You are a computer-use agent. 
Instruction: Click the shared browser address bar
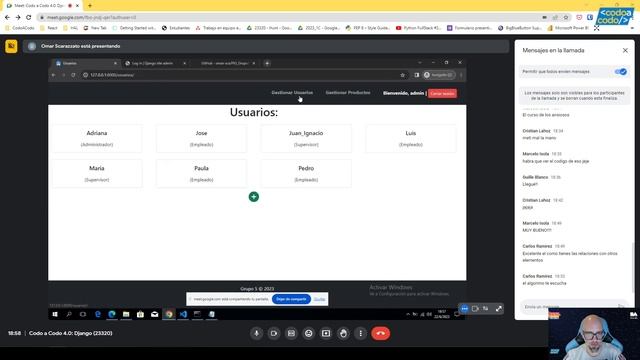point(241,75)
